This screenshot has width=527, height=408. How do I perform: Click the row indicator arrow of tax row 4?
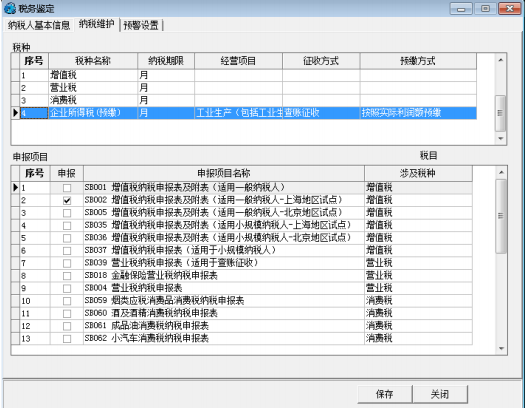coord(15,113)
